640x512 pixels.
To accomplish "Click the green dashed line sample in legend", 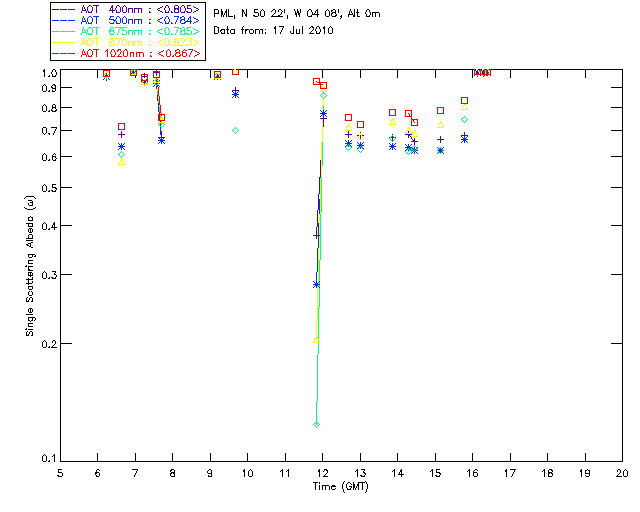I will [64, 31].
